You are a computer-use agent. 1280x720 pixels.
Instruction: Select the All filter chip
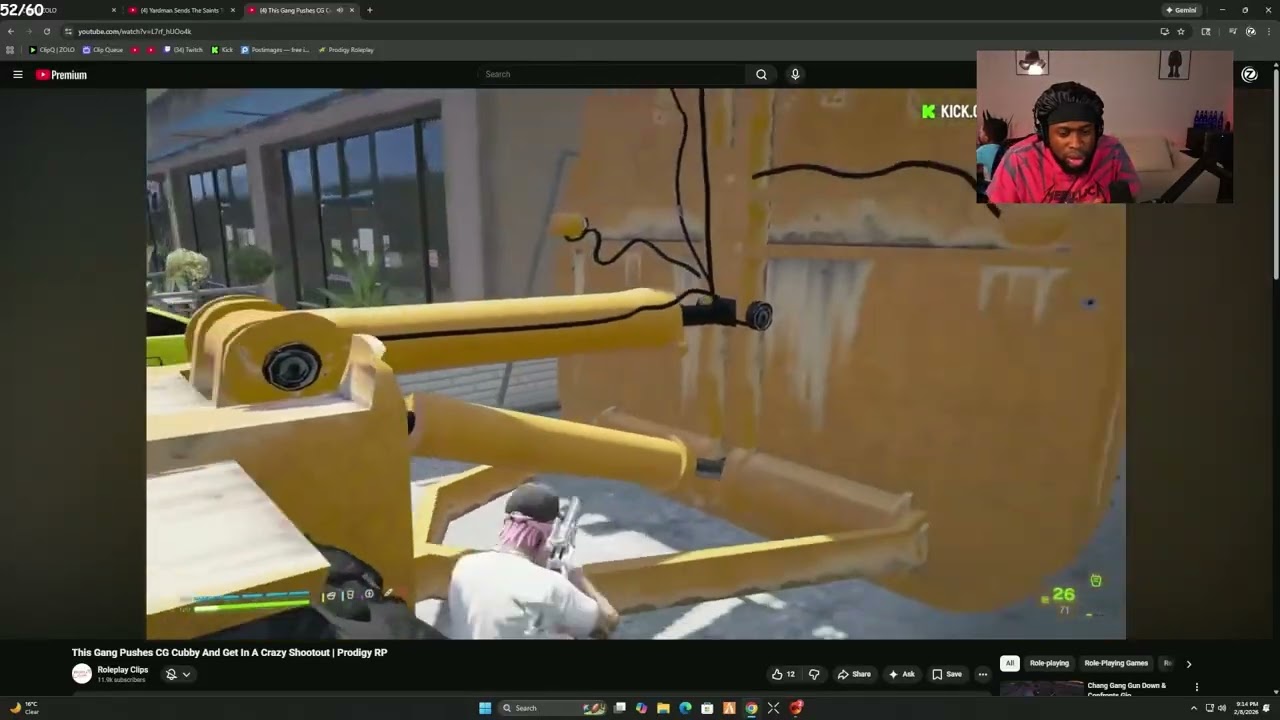click(x=1010, y=663)
